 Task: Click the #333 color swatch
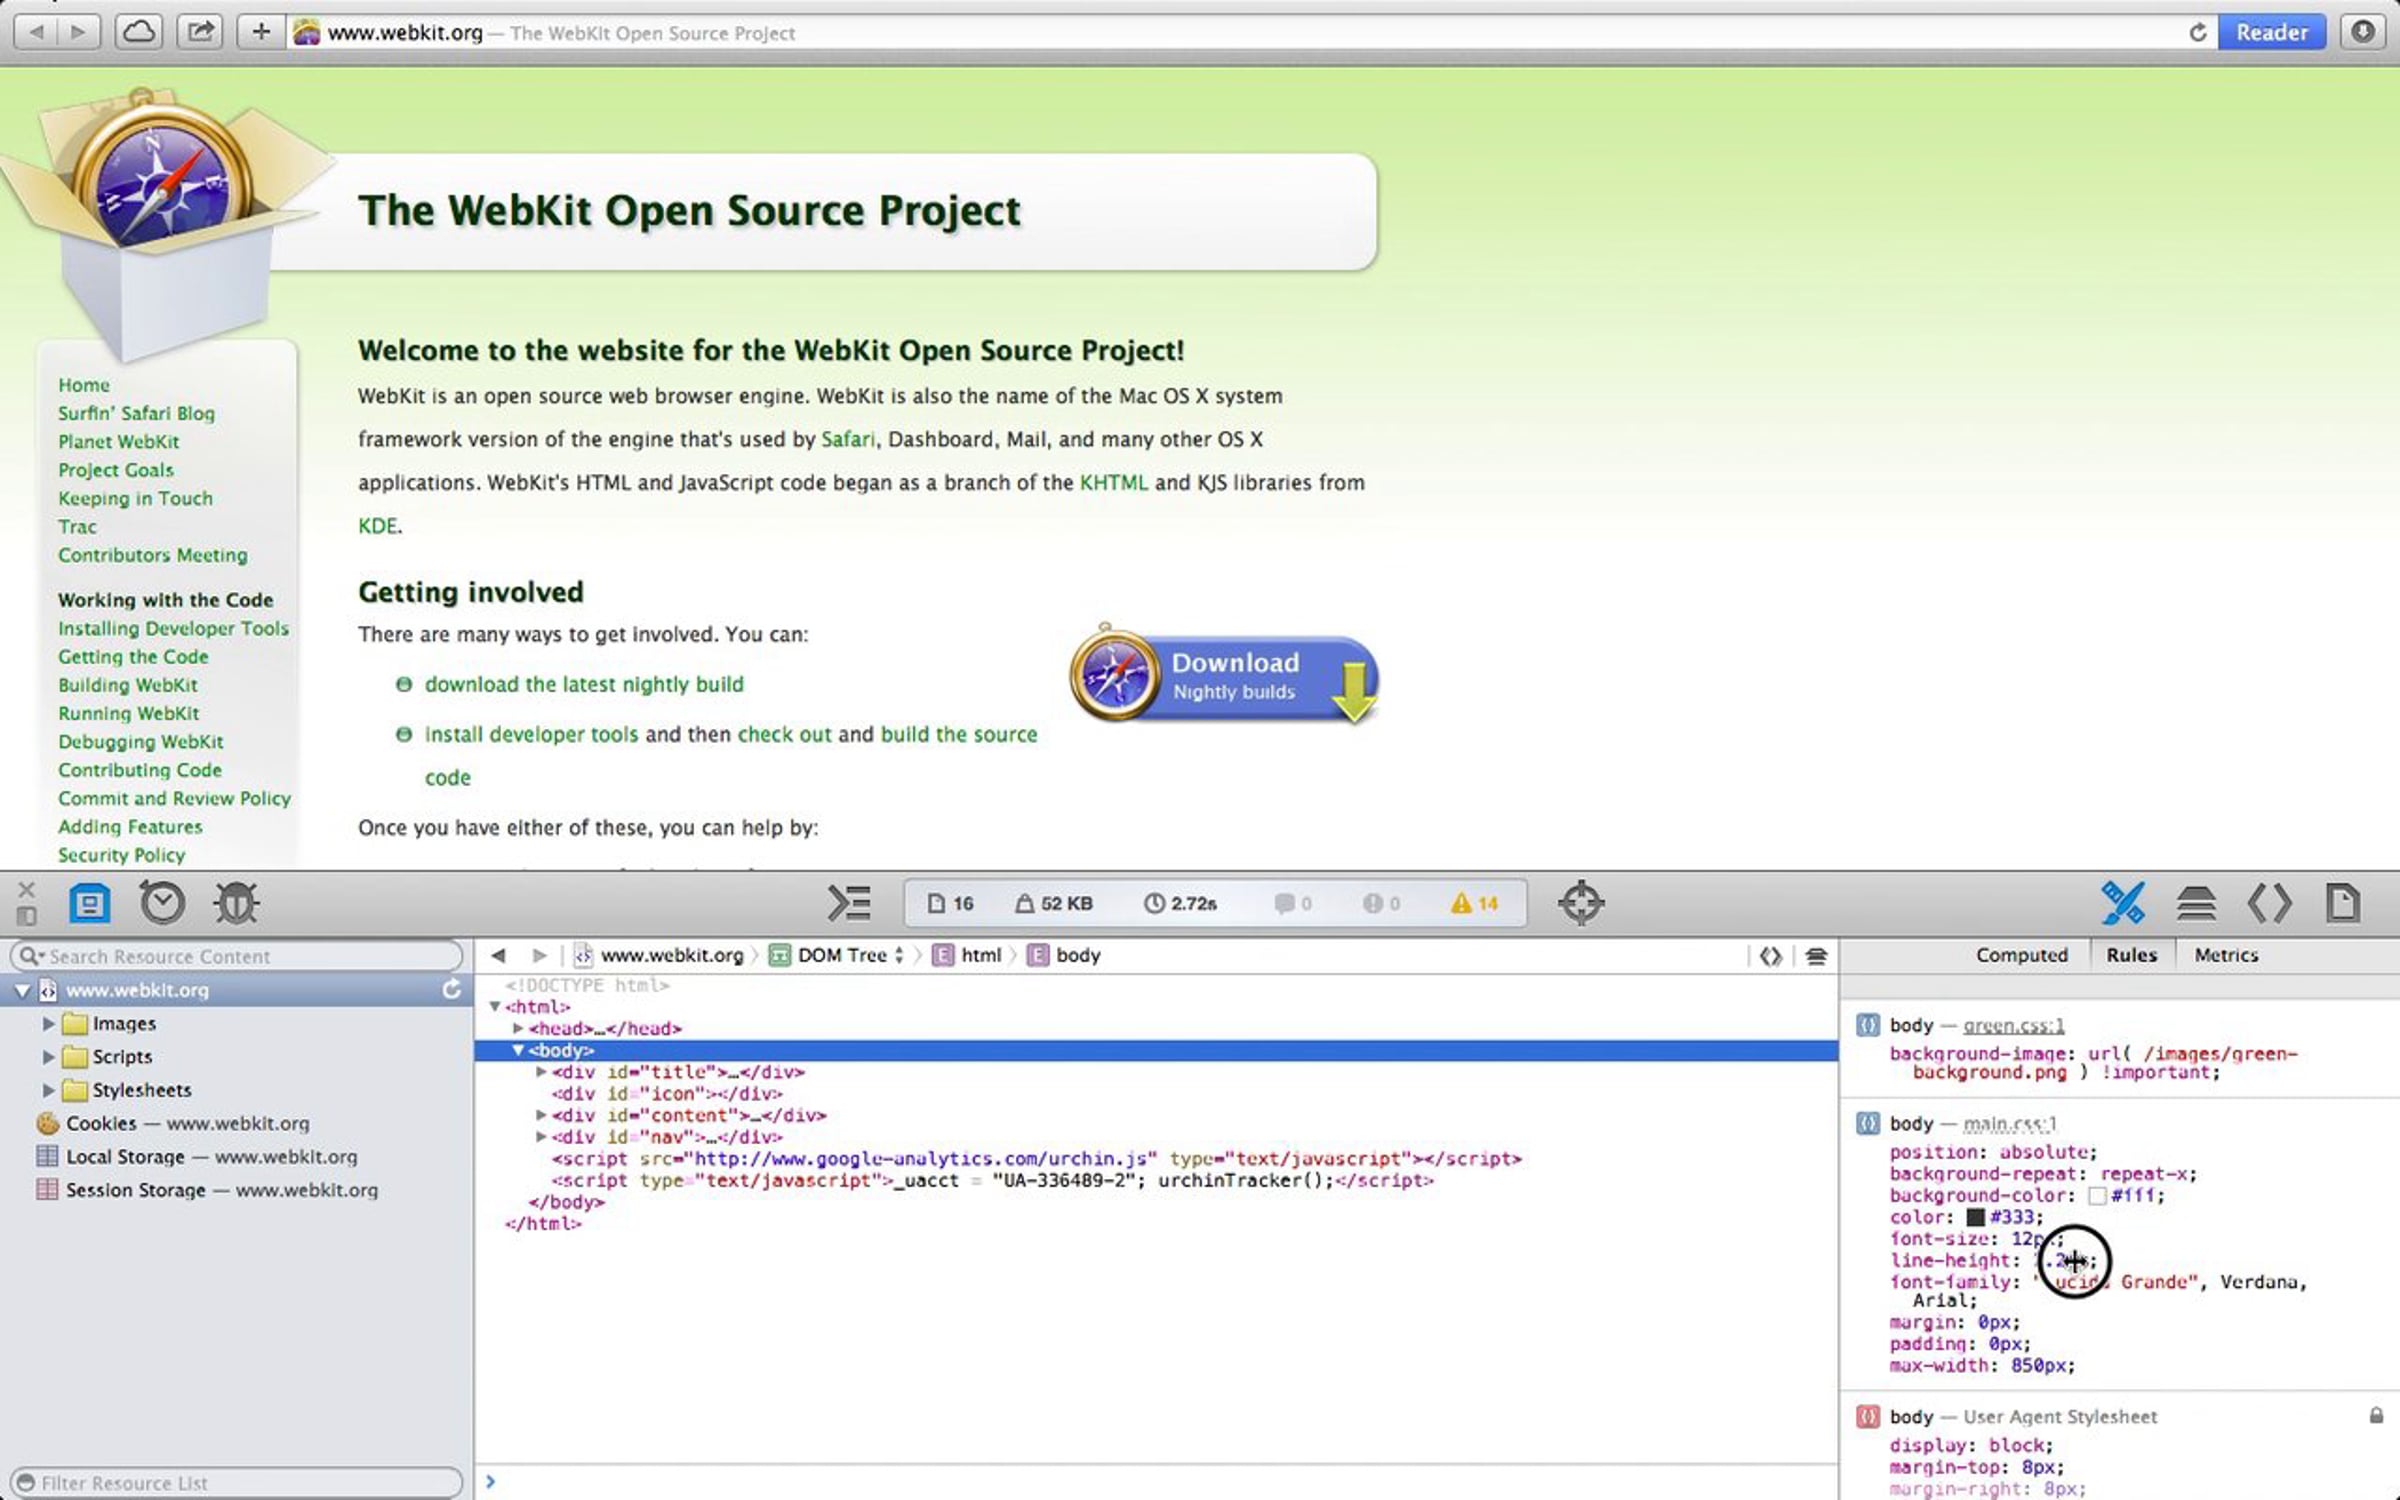tap(1975, 1217)
